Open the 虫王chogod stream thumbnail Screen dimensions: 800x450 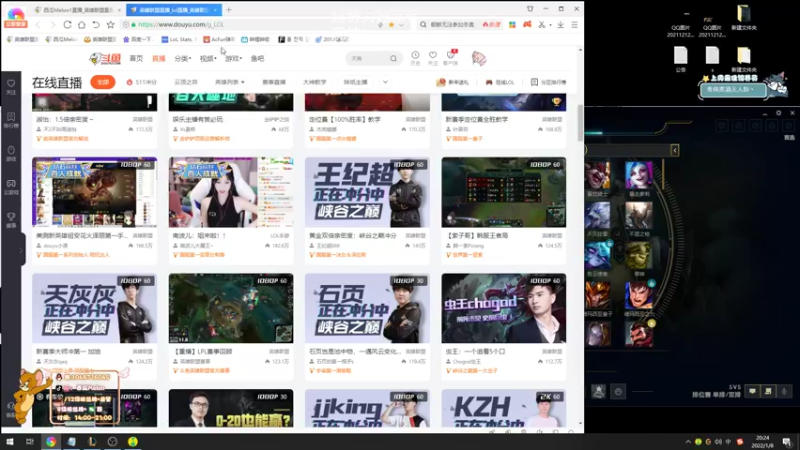pyautogui.click(x=504, y=308)
